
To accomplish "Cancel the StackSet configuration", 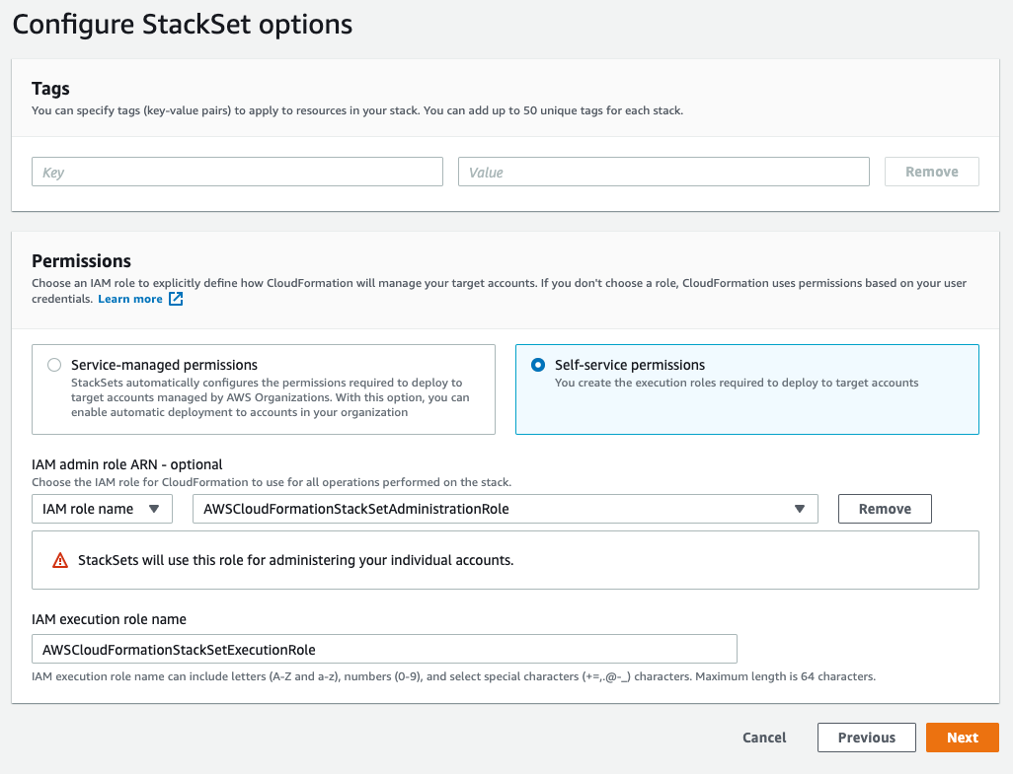I will pos(763,737).
